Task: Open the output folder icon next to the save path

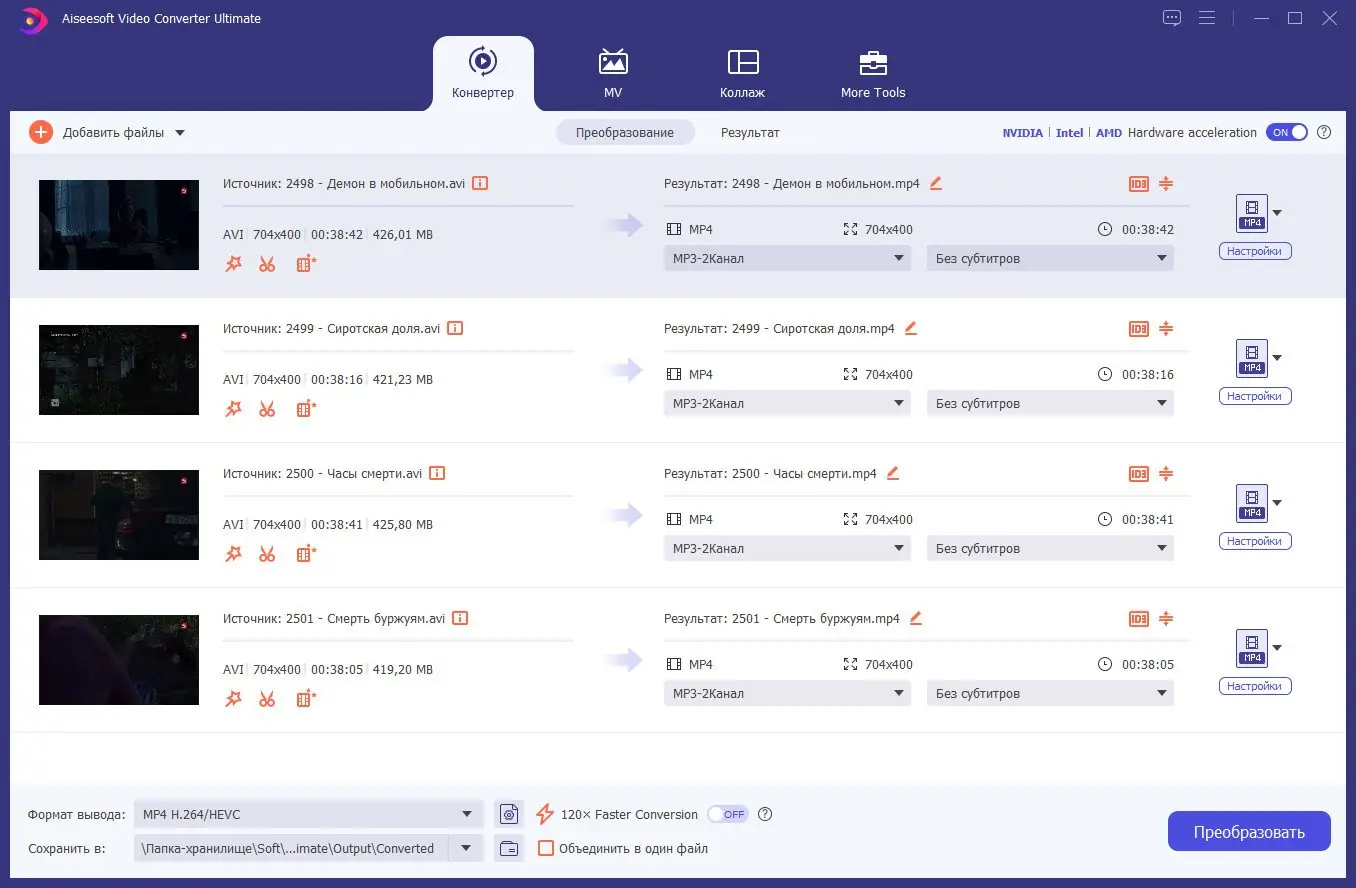Action: [509, 848]
